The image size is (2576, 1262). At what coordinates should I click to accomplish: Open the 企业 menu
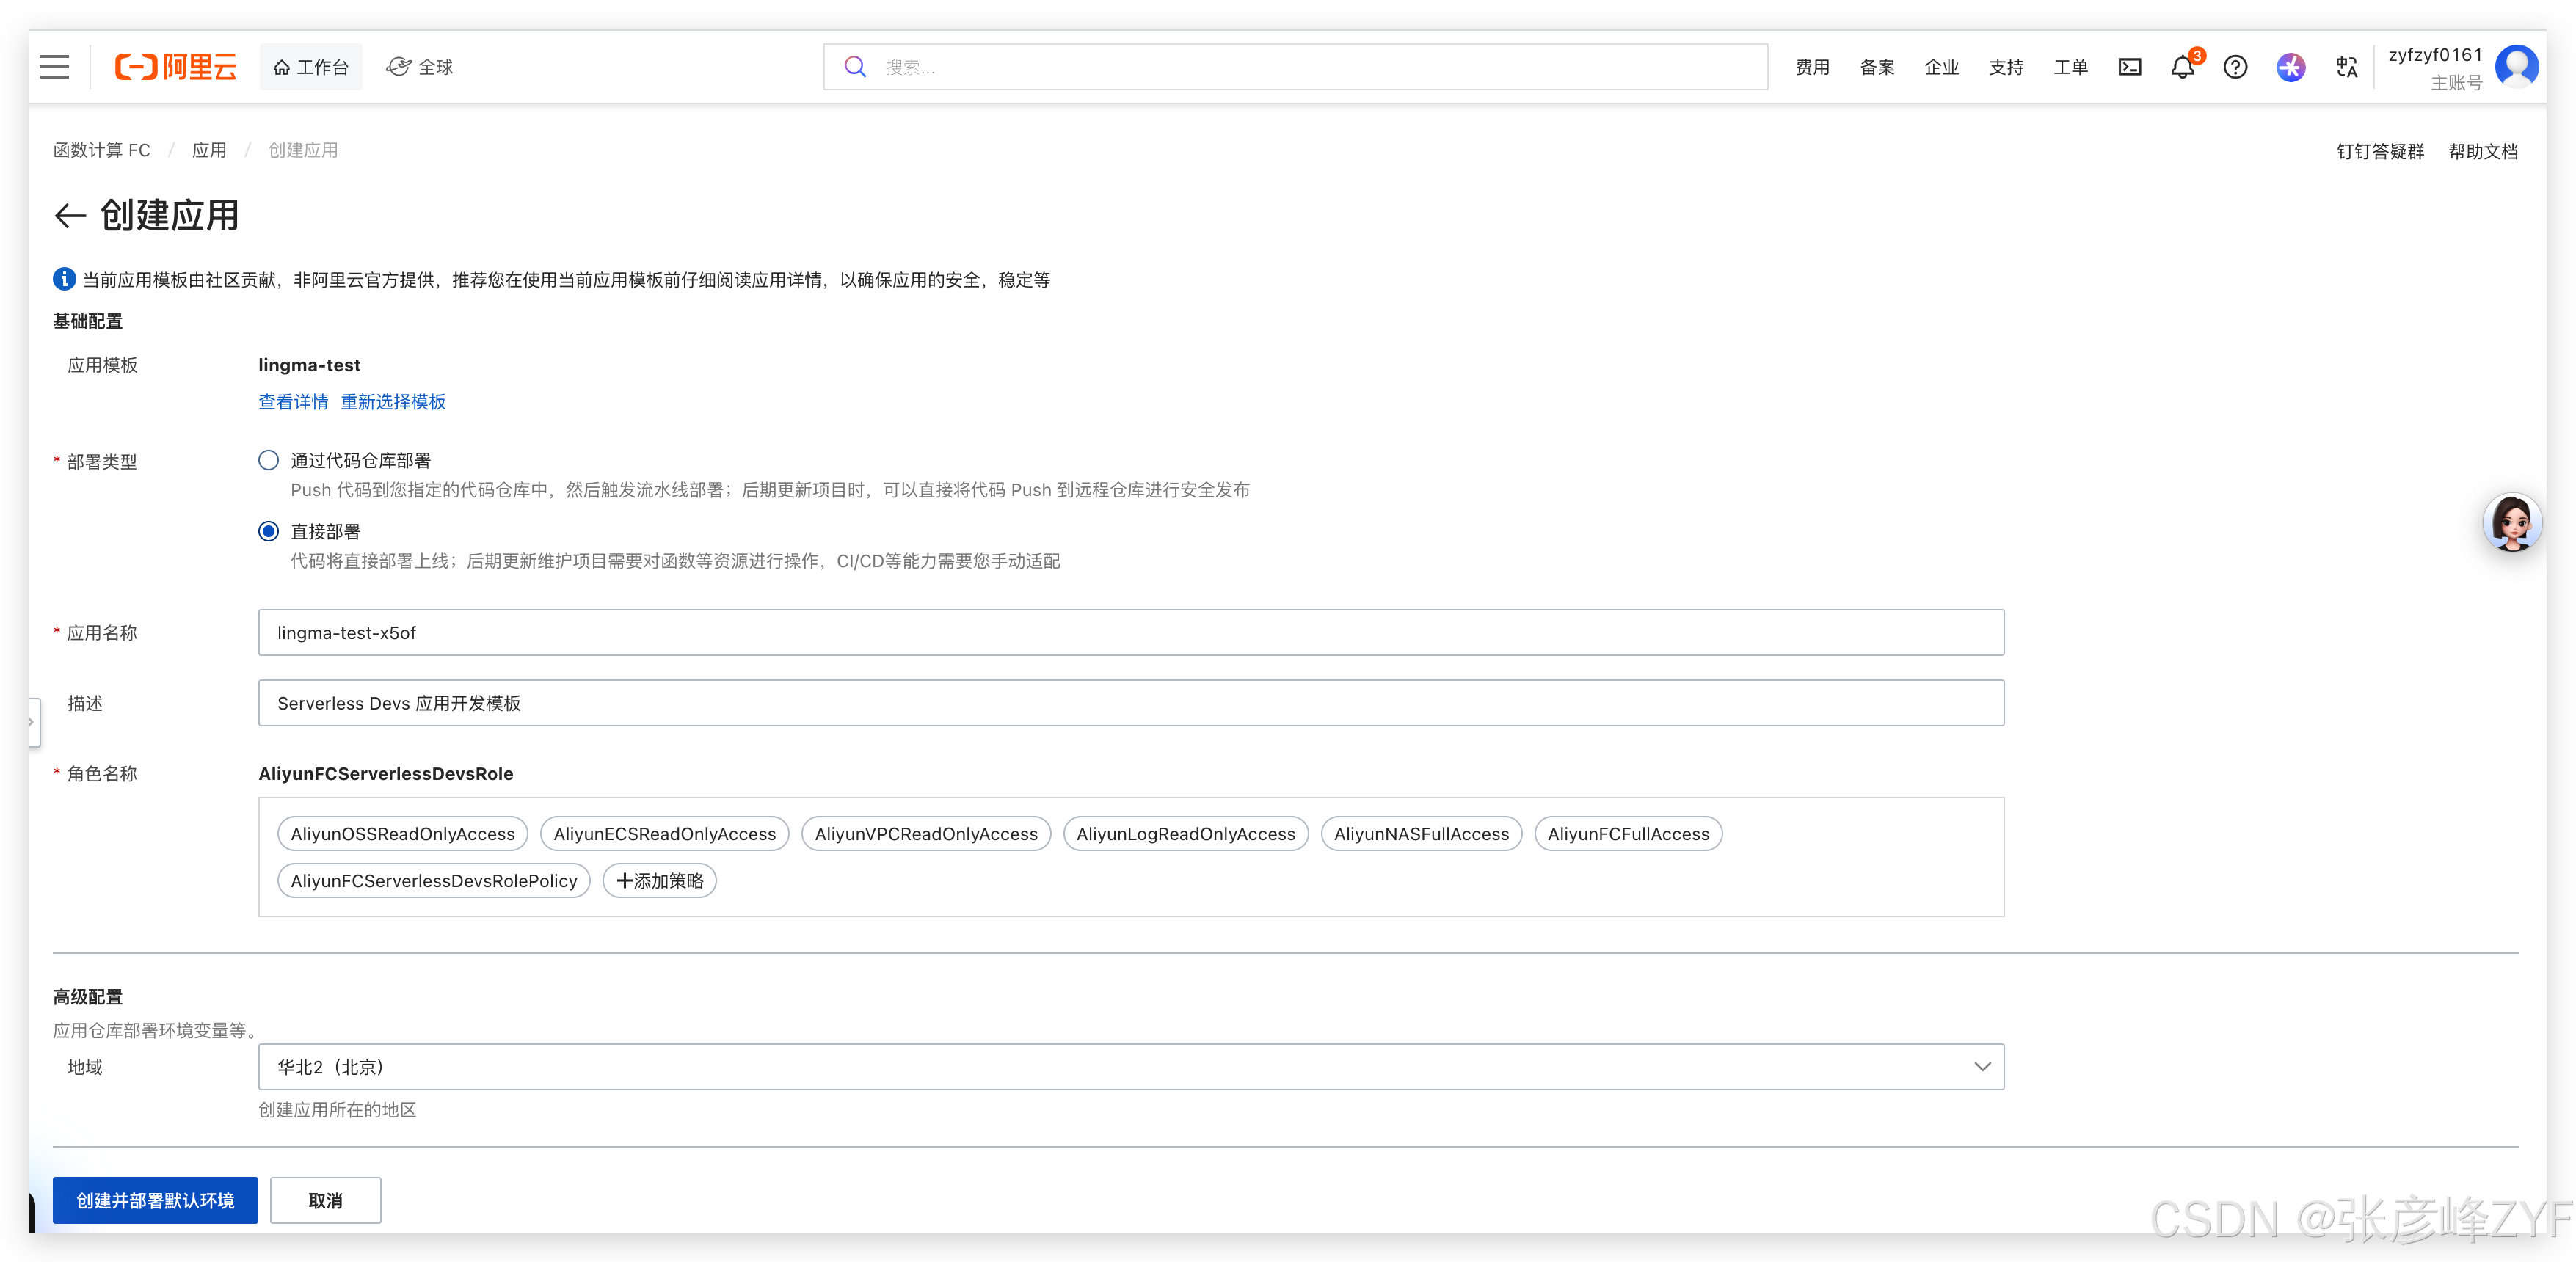(x=1941, y=67)
